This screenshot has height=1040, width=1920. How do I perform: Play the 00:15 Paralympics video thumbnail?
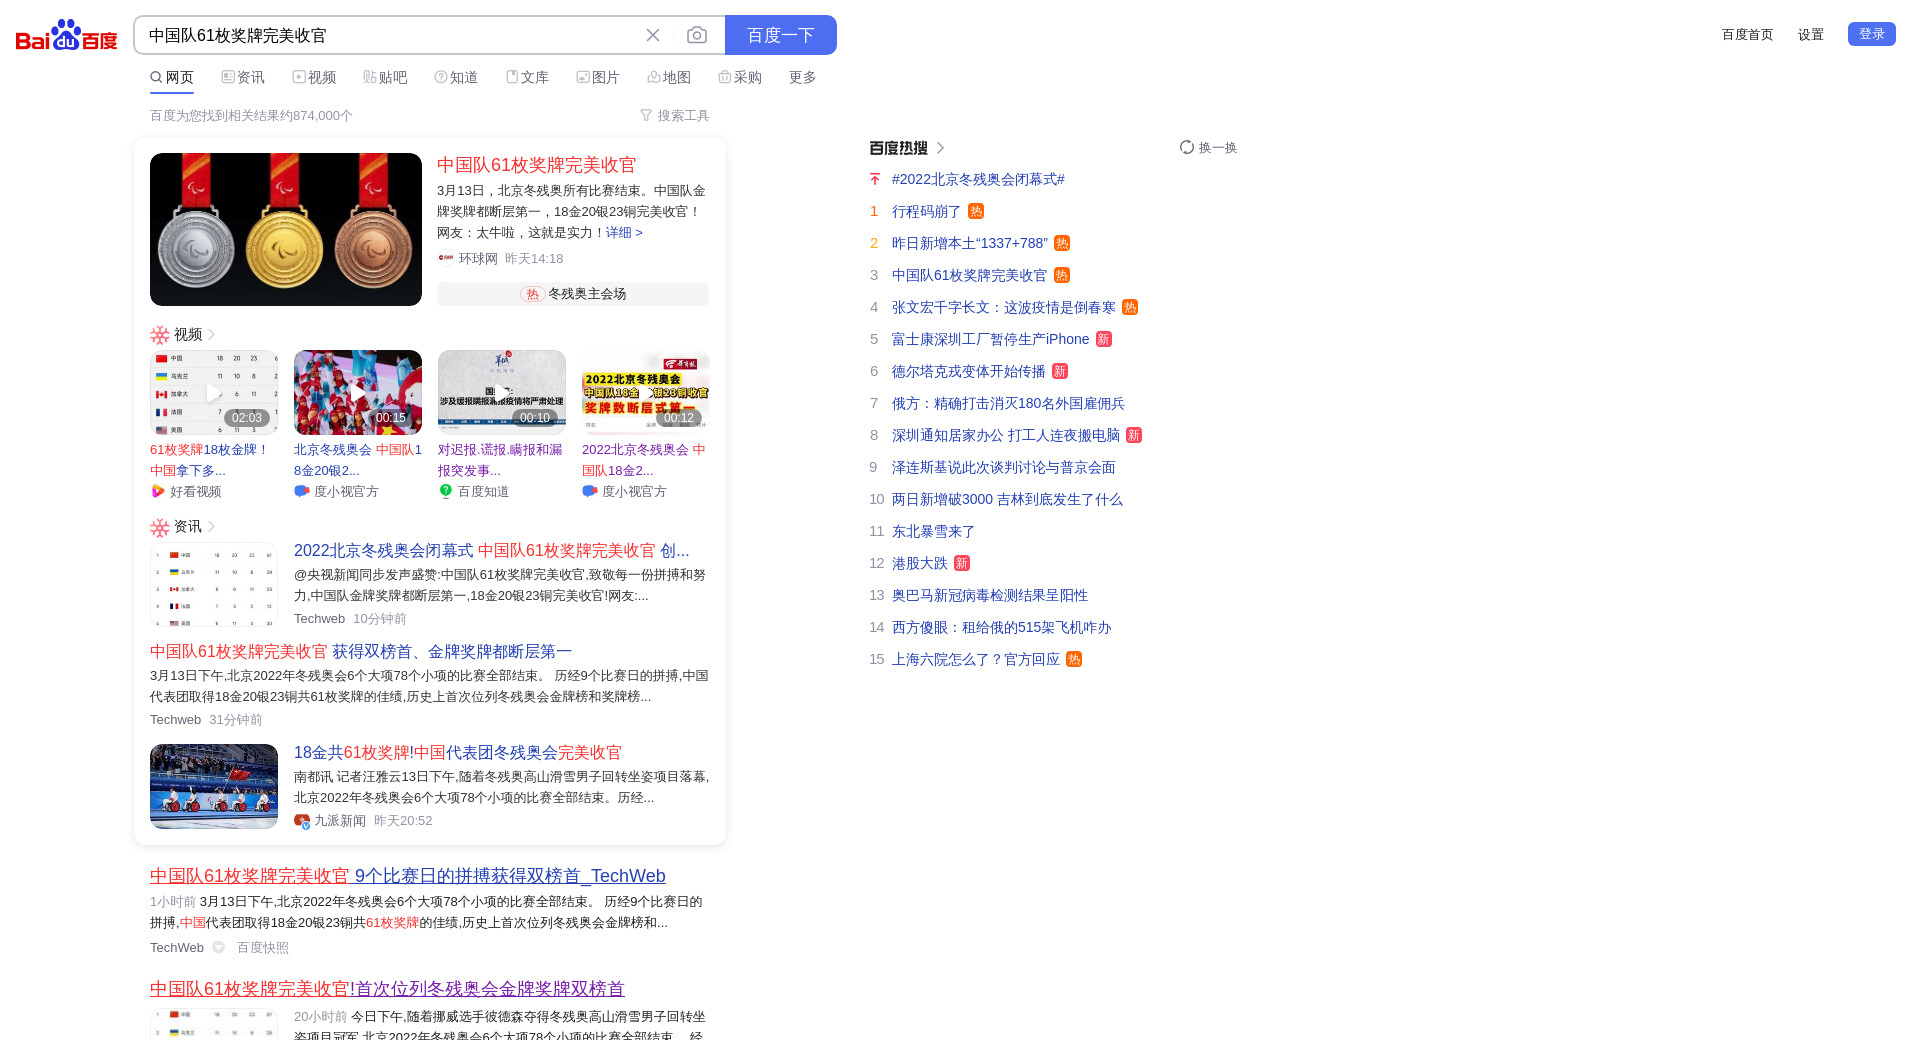[x=358, y=392]
